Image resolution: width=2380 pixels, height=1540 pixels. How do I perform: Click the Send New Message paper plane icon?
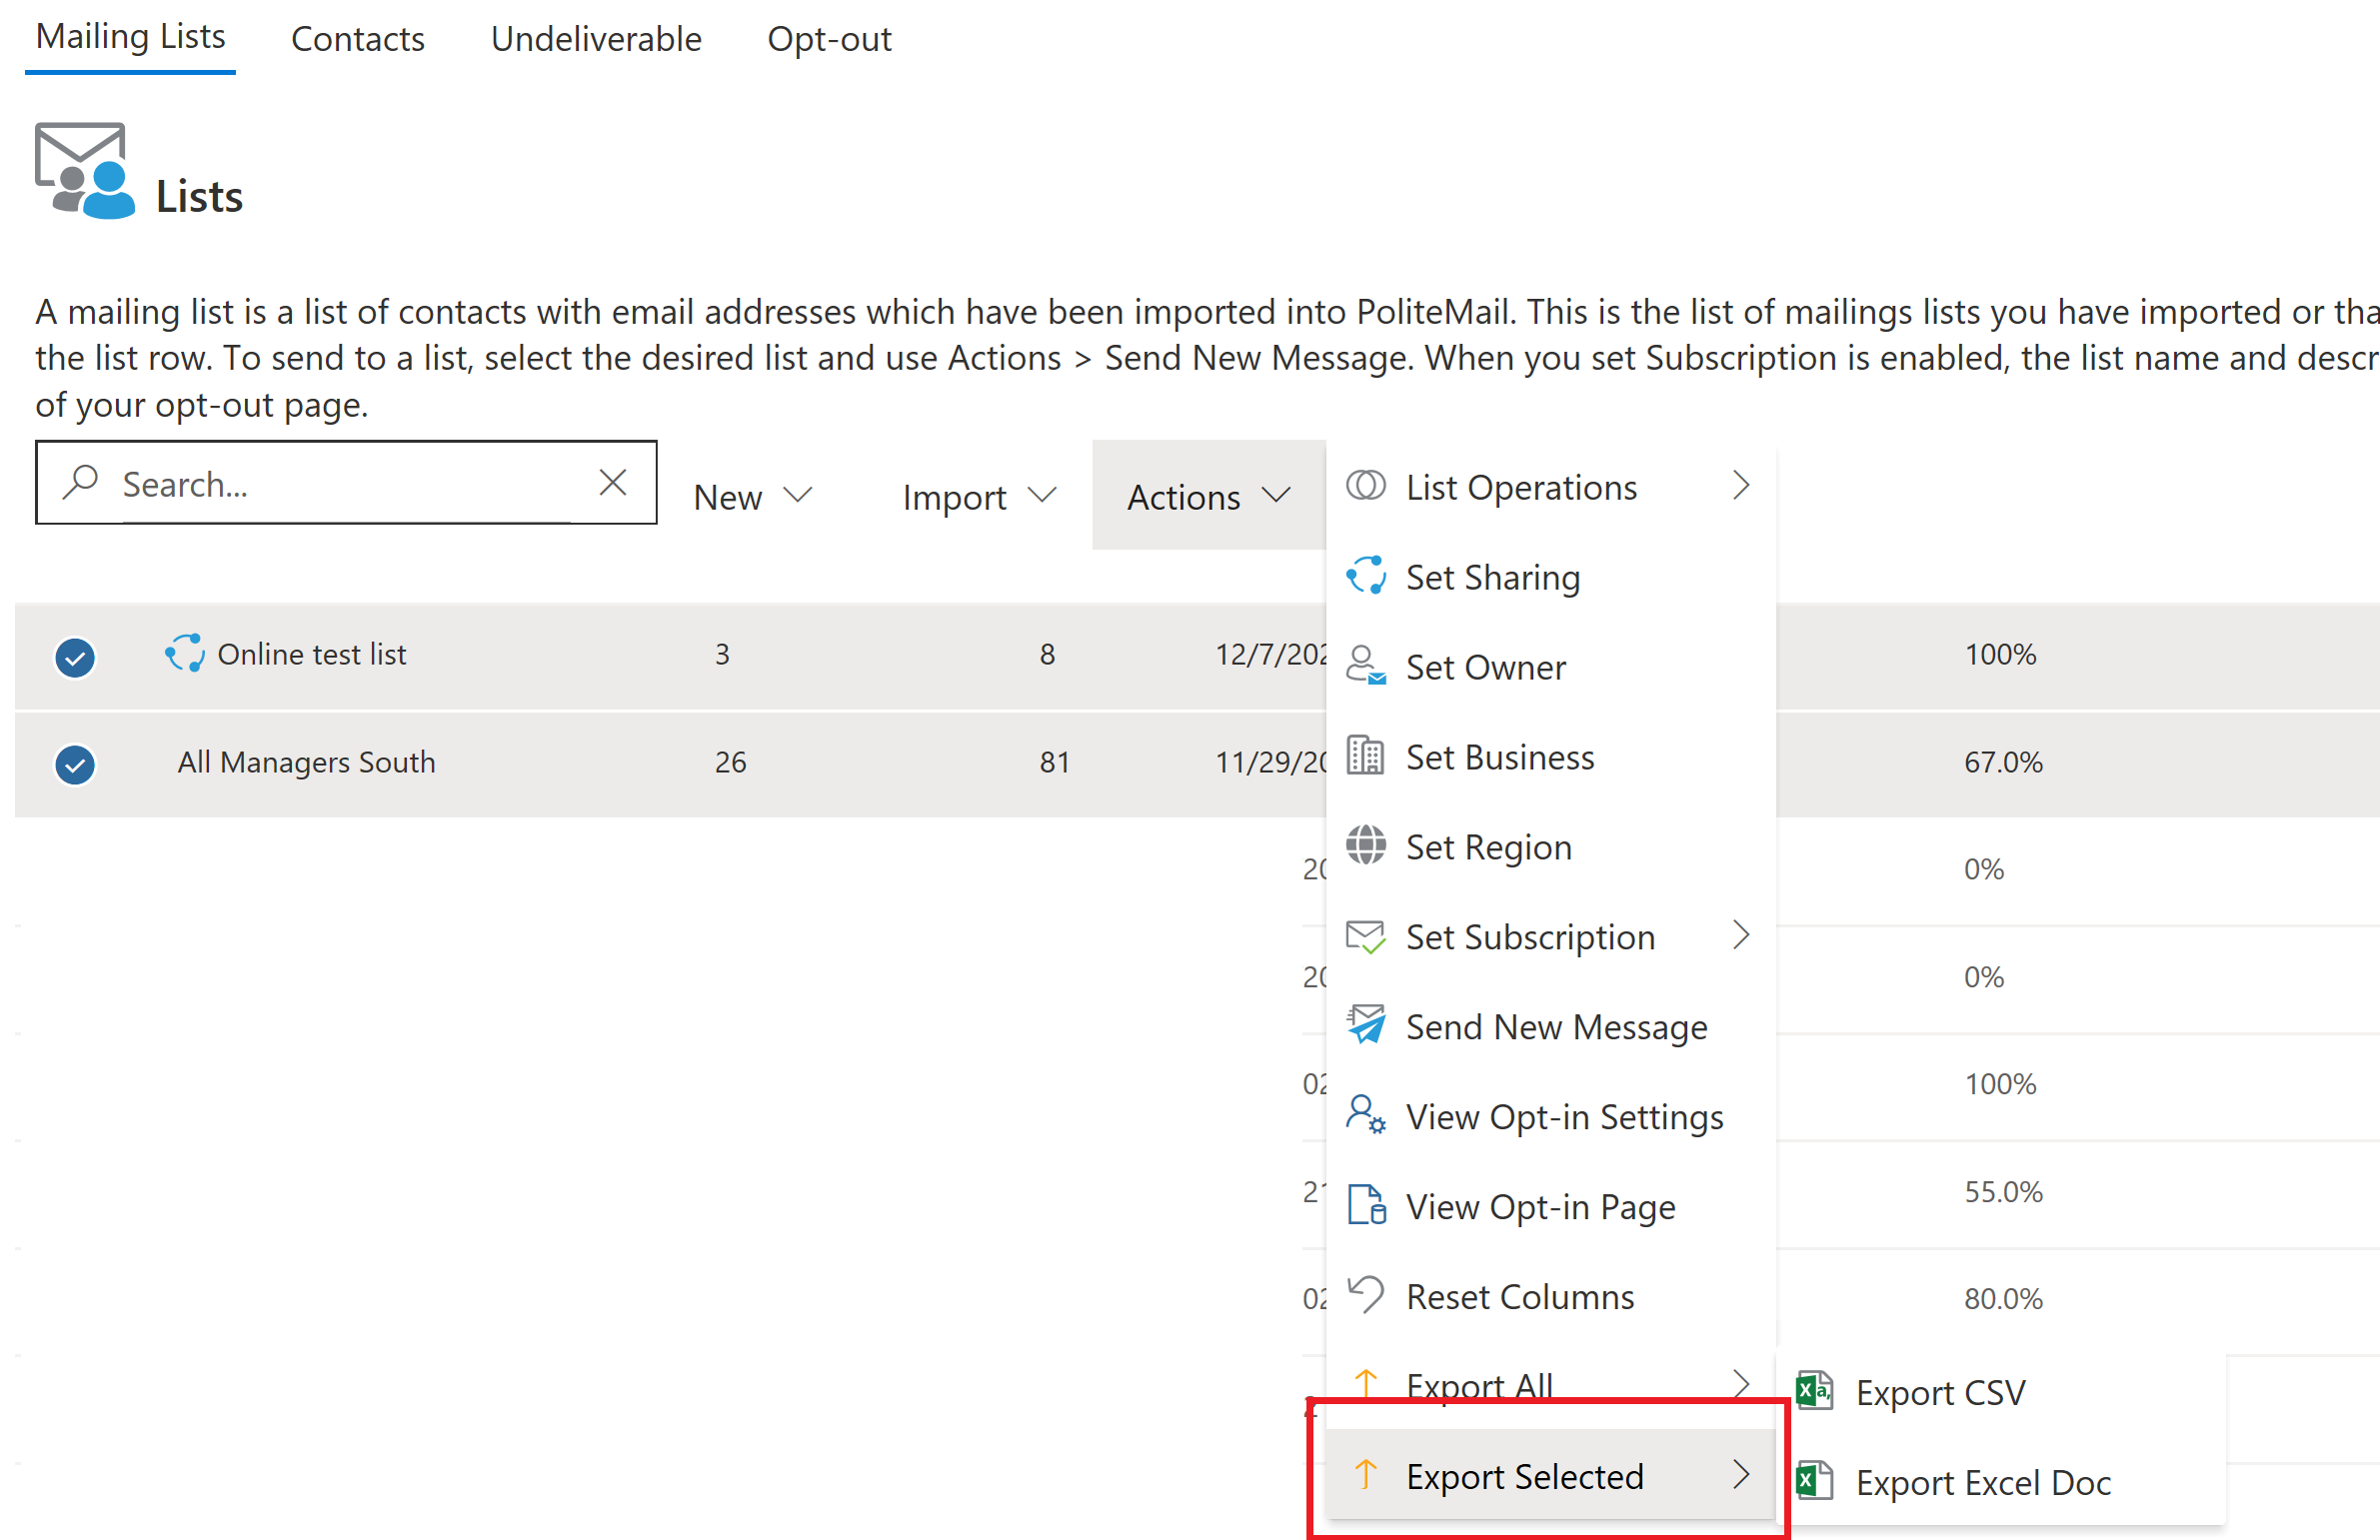pyautogui.click(x=1365, y=1025)
